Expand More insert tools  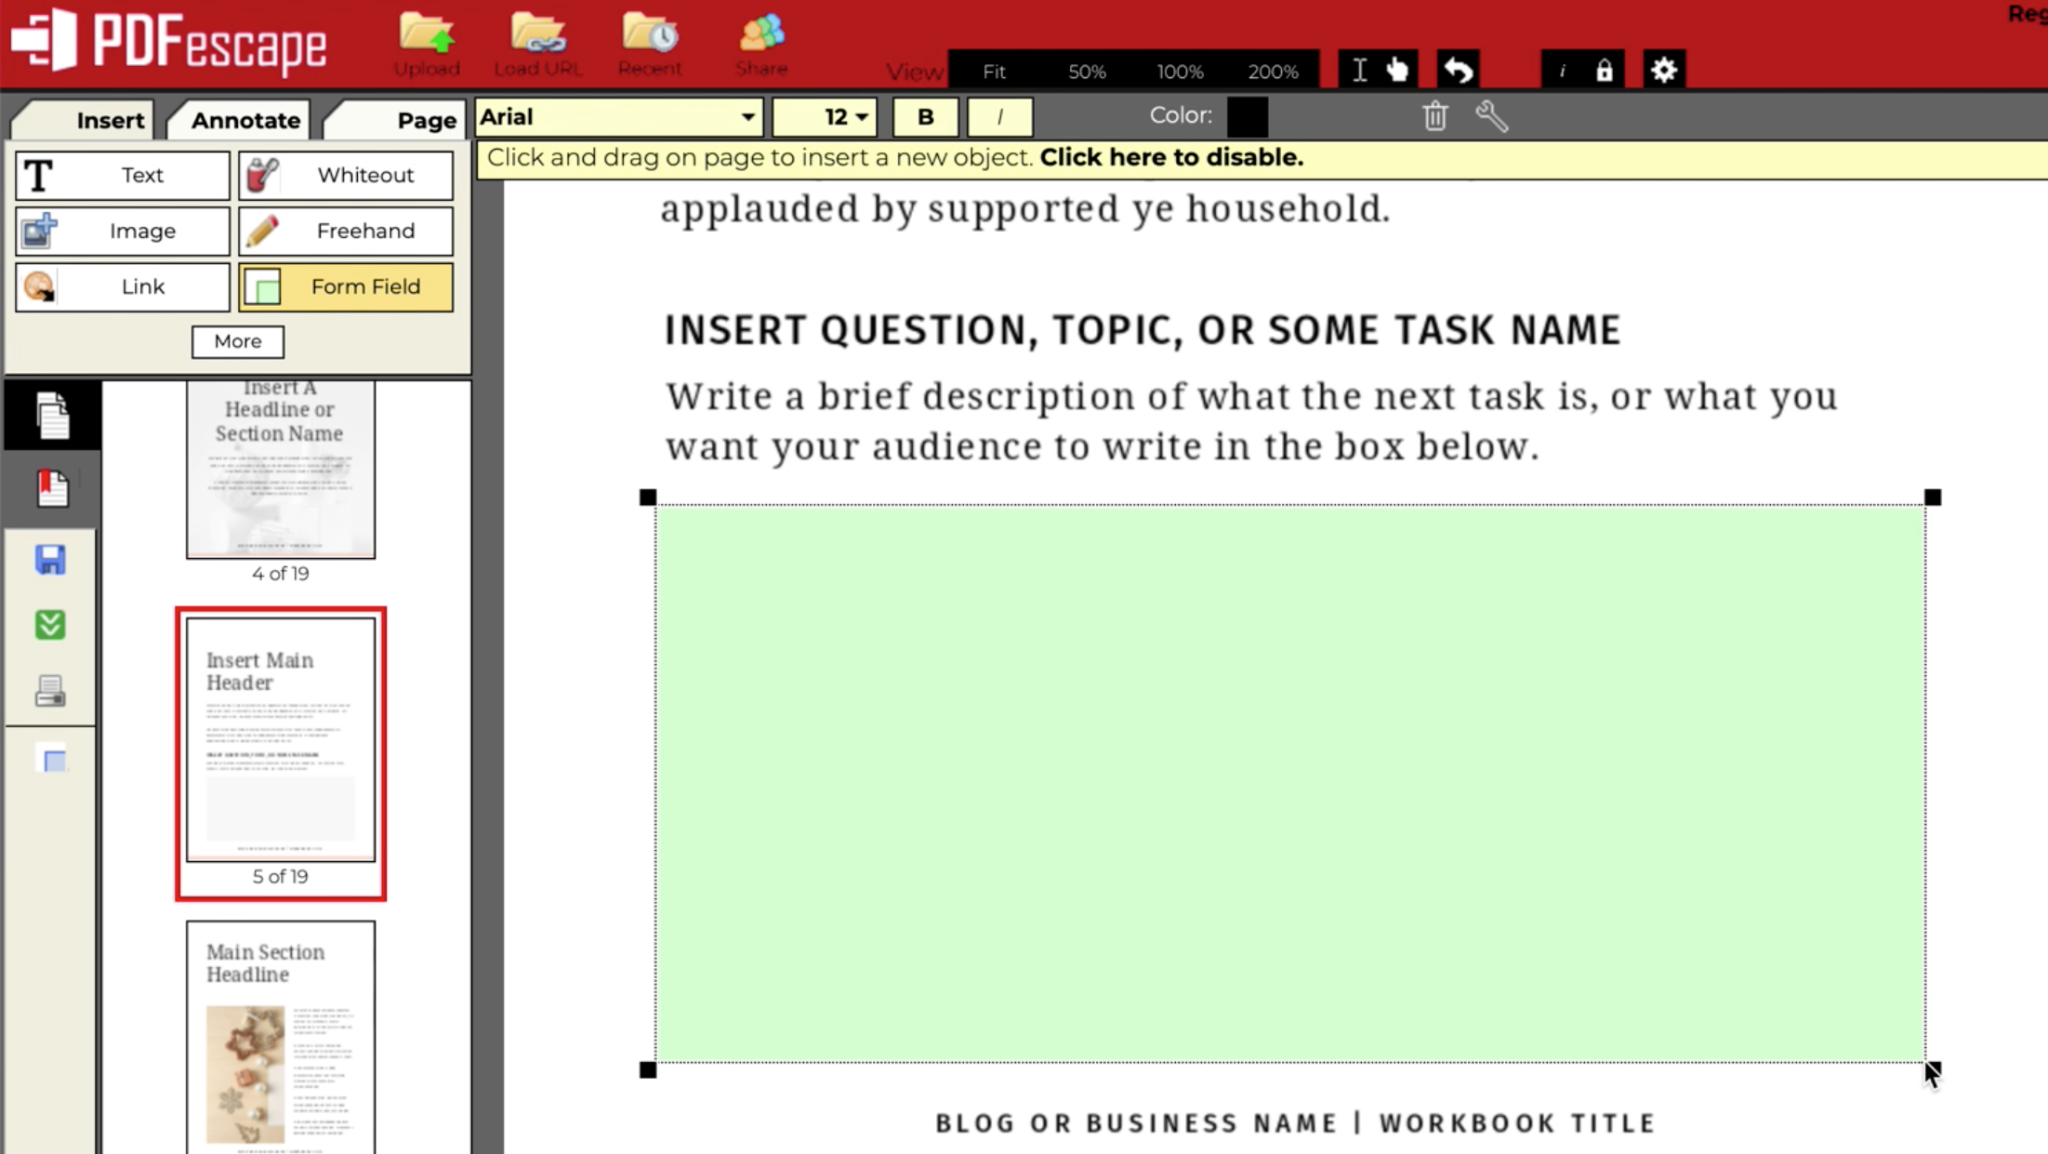pos(237,341)
